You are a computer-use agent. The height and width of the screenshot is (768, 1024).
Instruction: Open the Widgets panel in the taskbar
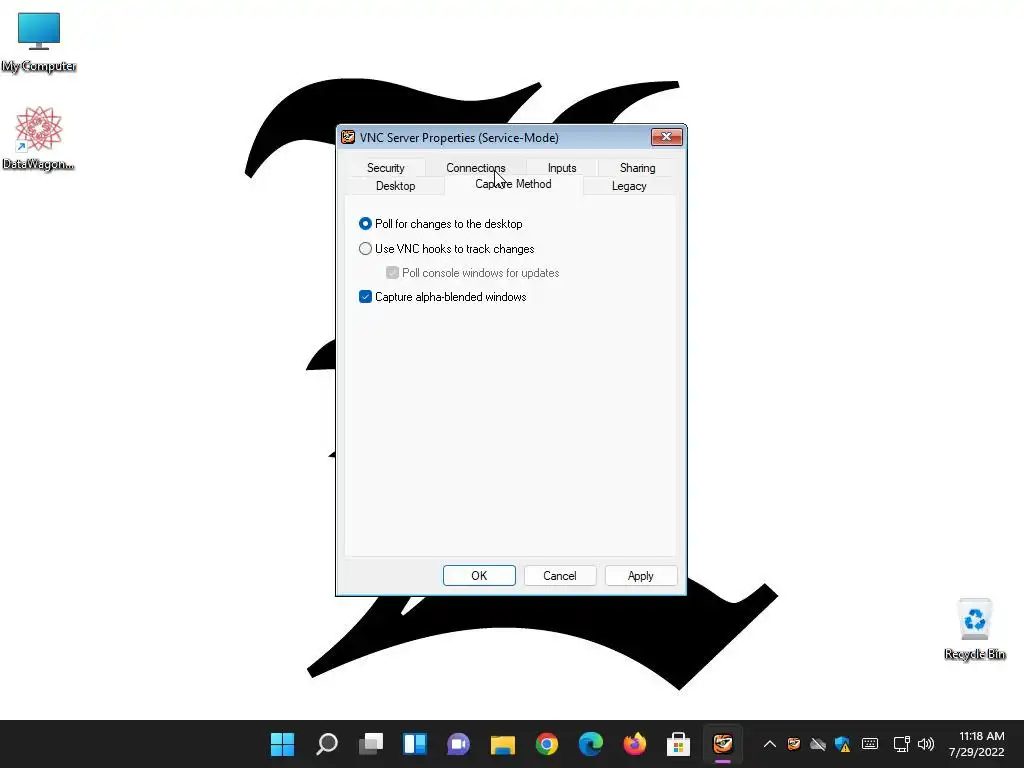415,744
